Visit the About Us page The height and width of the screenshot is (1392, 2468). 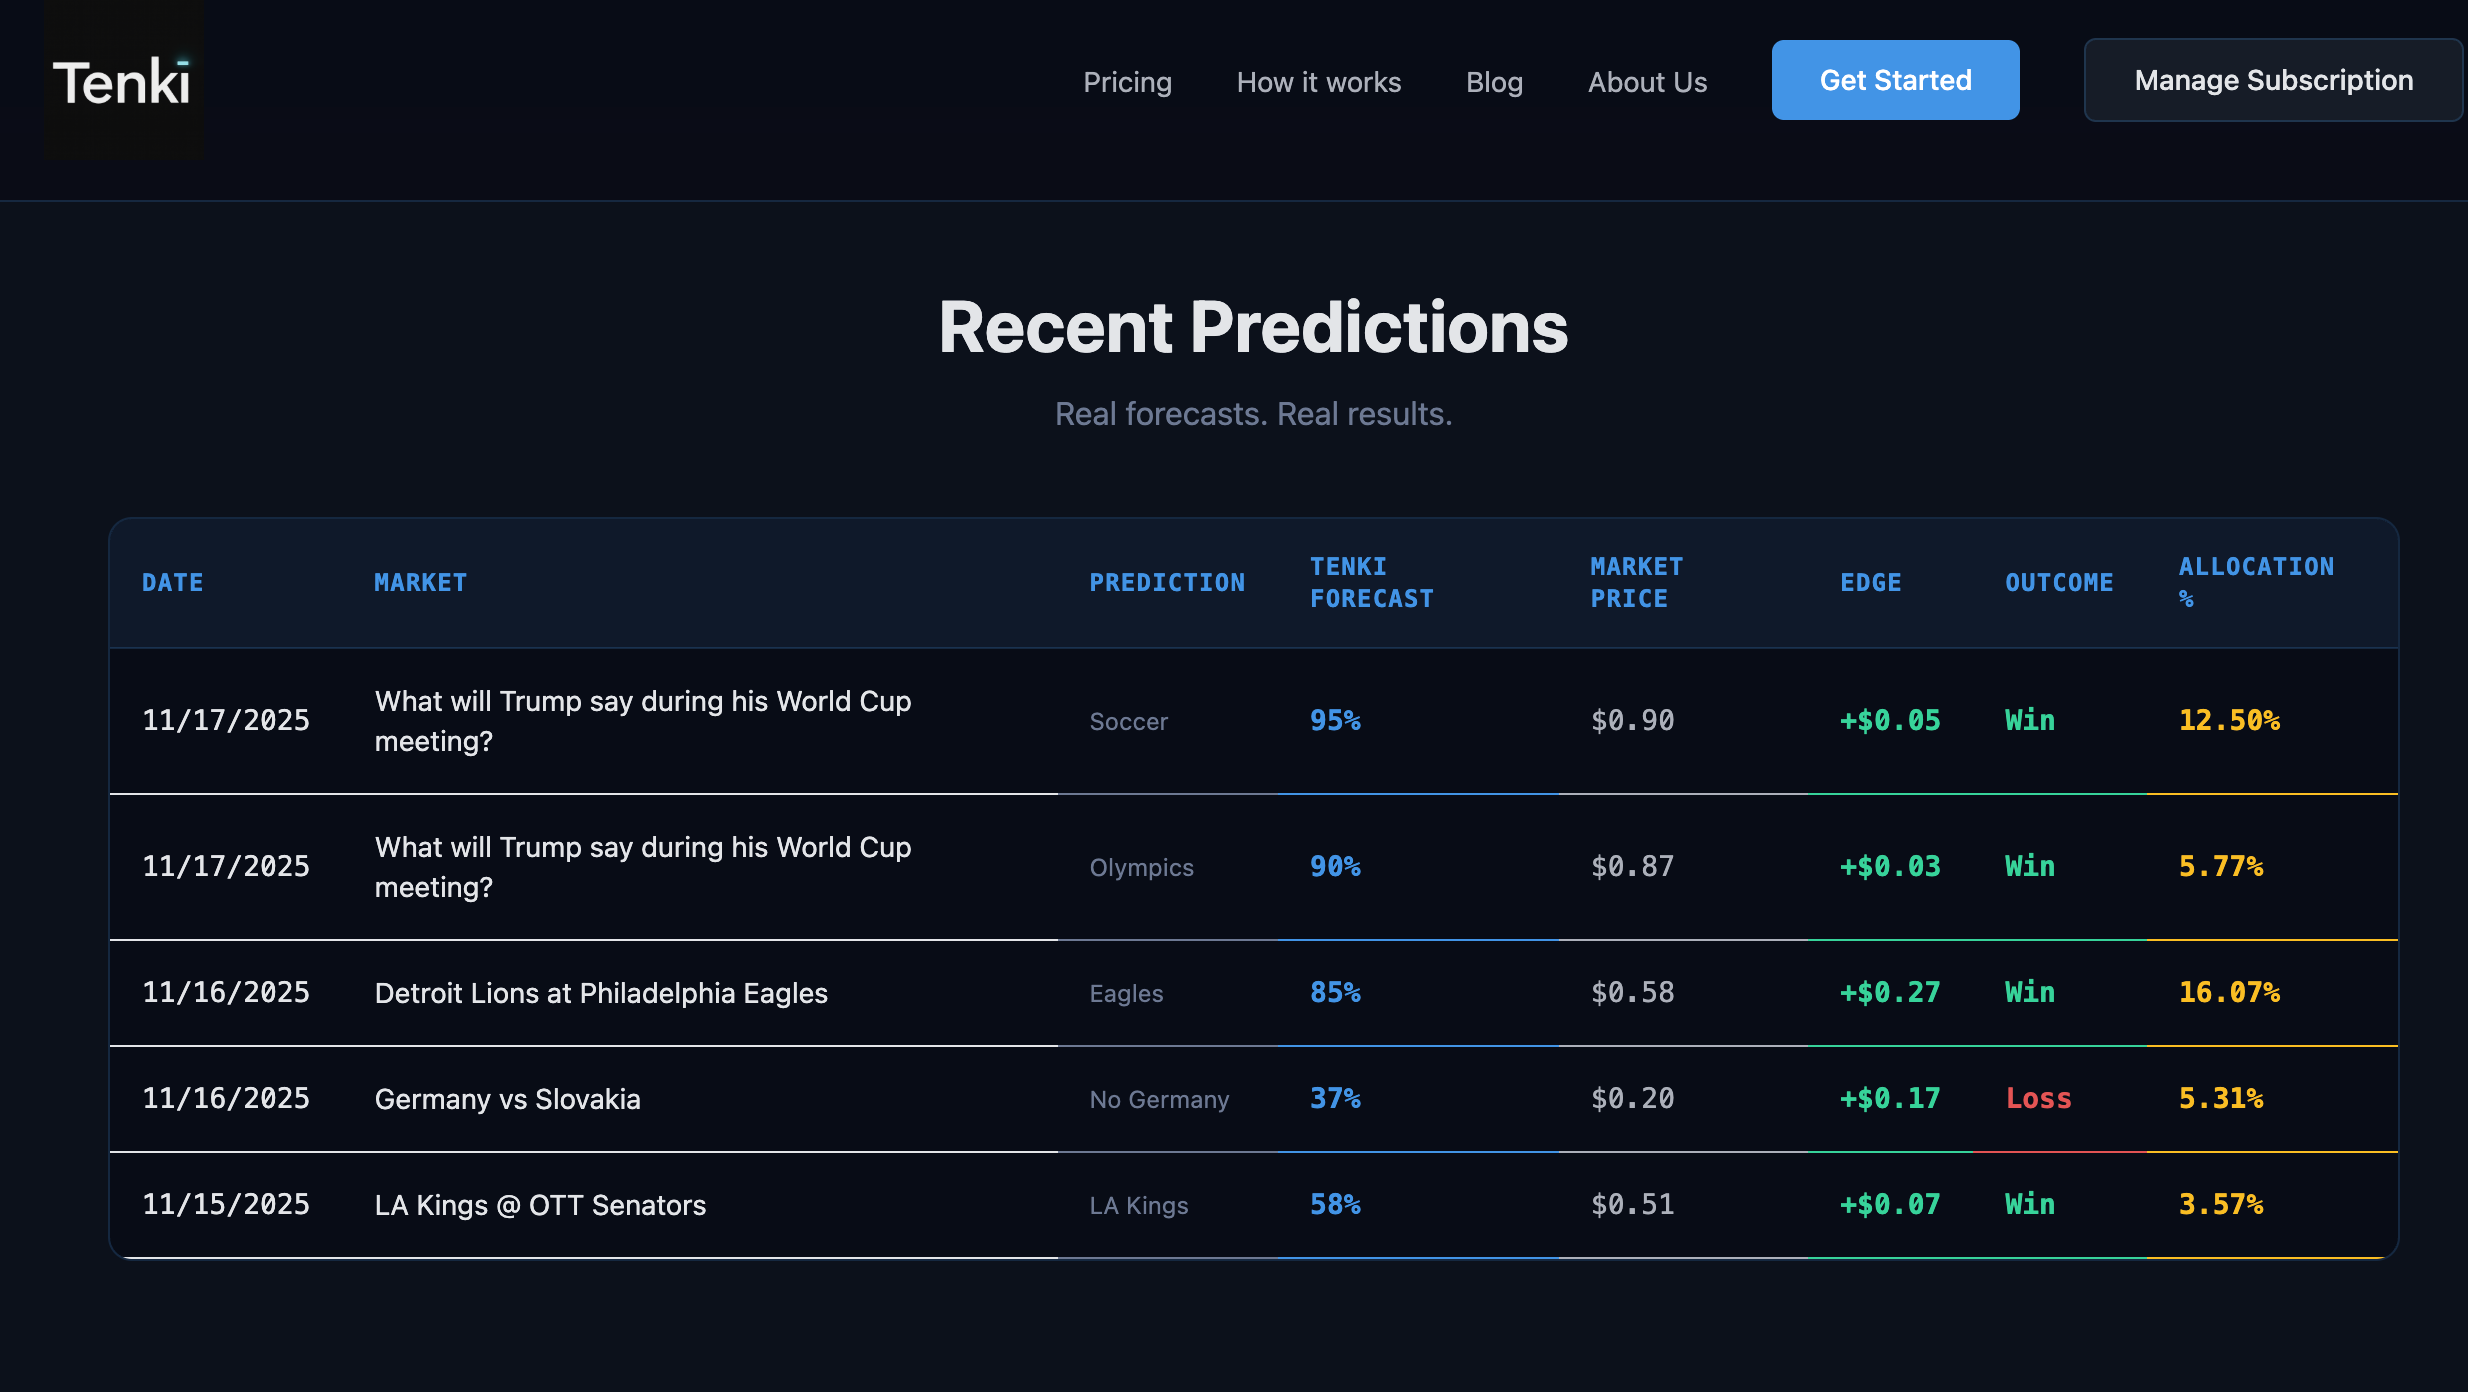tap(1647, 82)
